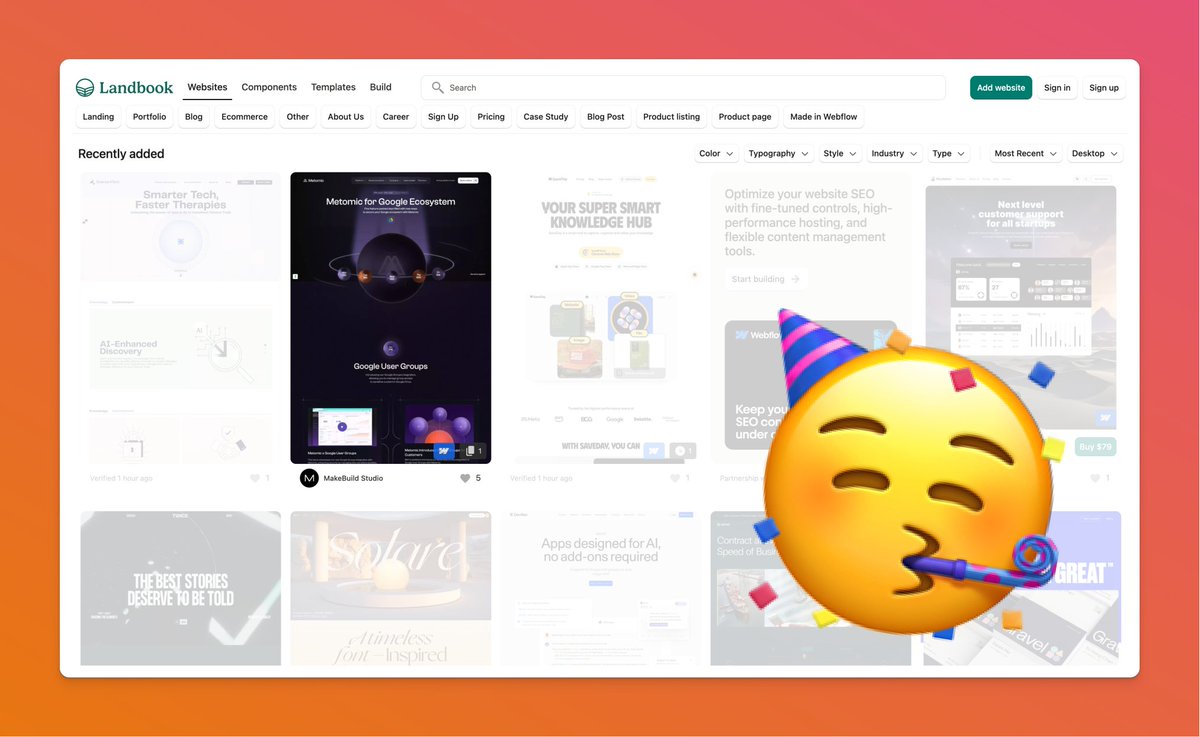Click the search magnifier icon in the search bar

point(438,87)
